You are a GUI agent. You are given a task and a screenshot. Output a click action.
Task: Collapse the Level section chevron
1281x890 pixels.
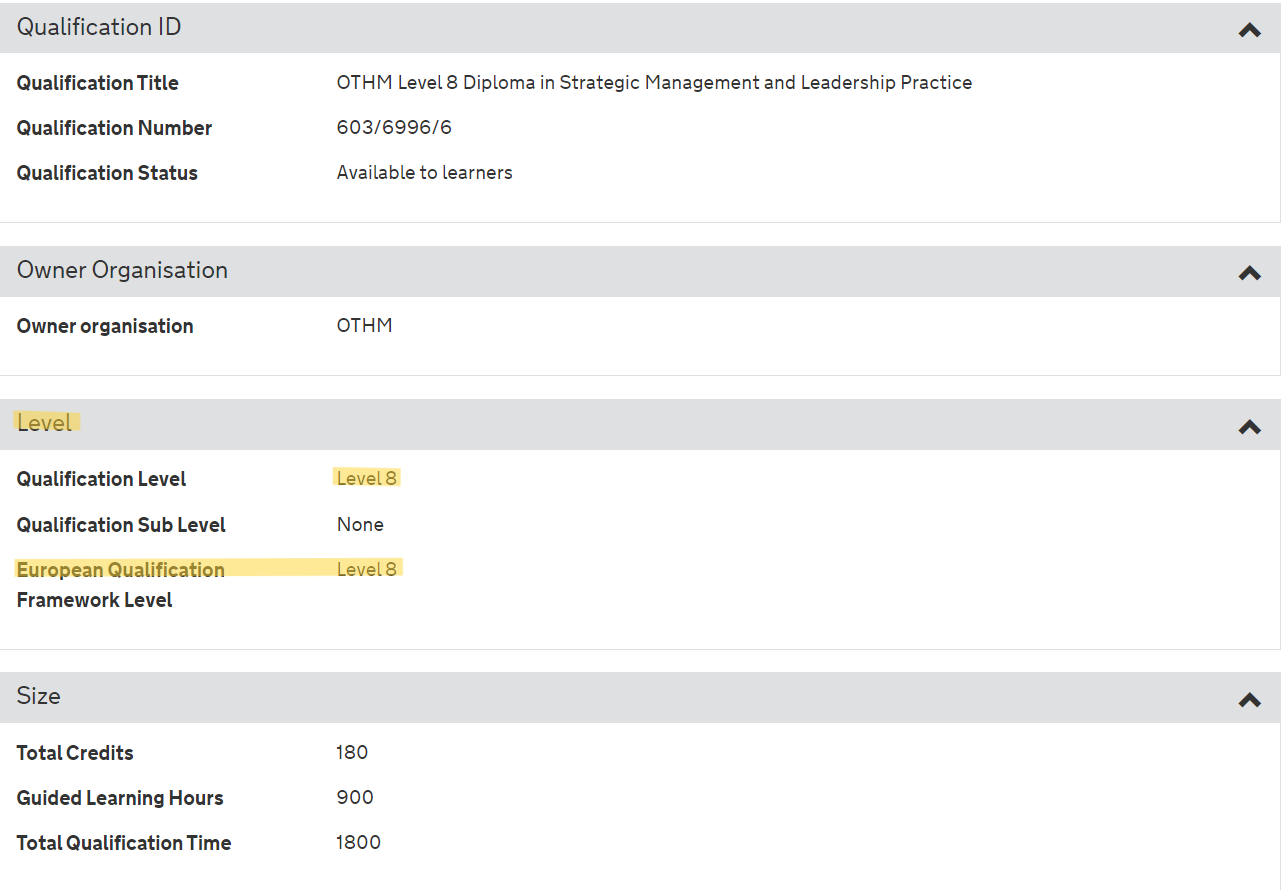click(x=1249, y=427)
